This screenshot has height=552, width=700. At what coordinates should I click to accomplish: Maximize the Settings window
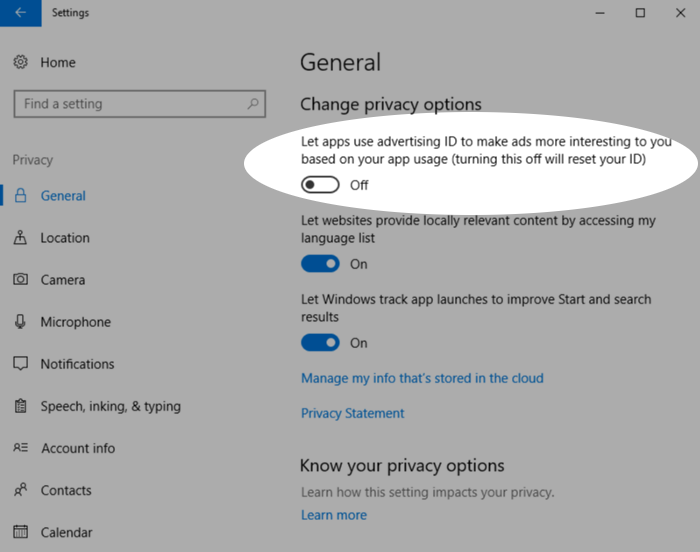(x=640, y=13)
